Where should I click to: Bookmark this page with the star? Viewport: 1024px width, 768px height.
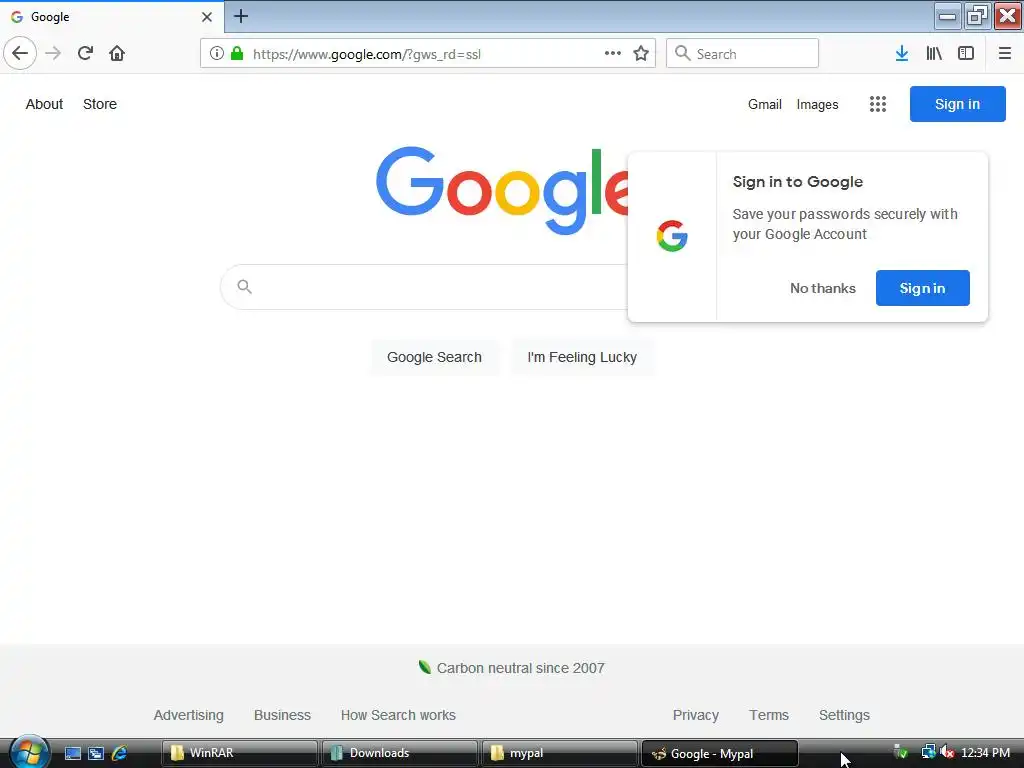641,54
